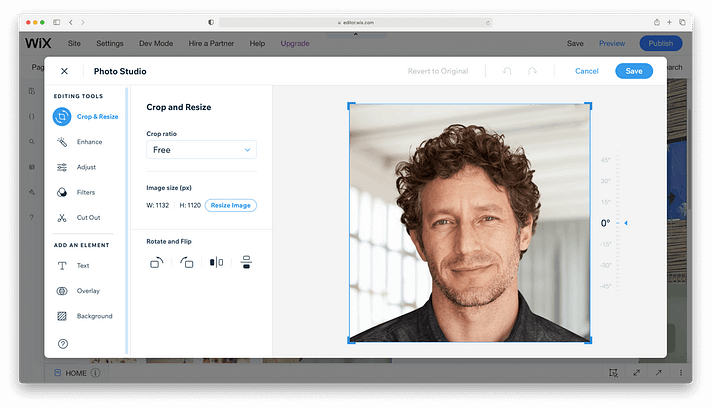This screenshot has height=409, width=712.
Task: Open the Dev Mode menu
Action: click(154, 44)
